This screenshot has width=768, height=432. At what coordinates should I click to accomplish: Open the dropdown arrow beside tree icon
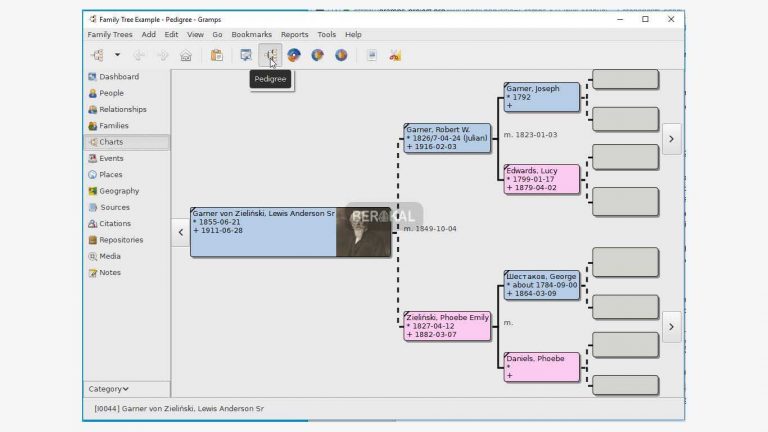tap(117, 55)
